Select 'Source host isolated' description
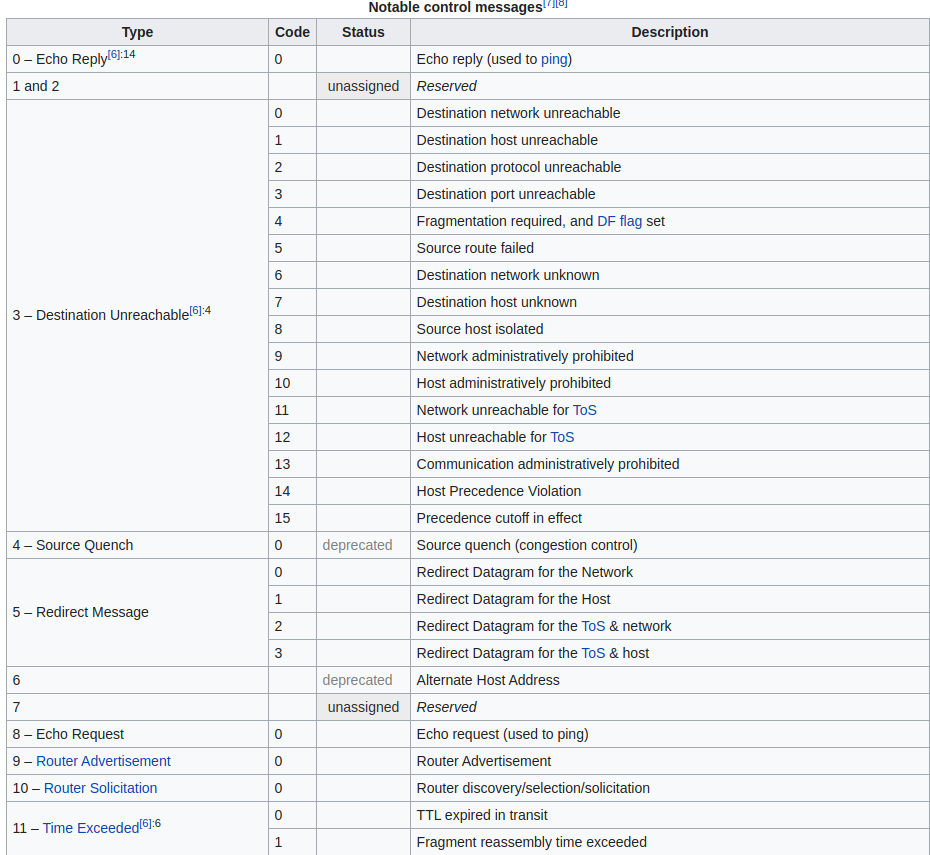This screenshot has height=855, width=930. pos(480,329)
